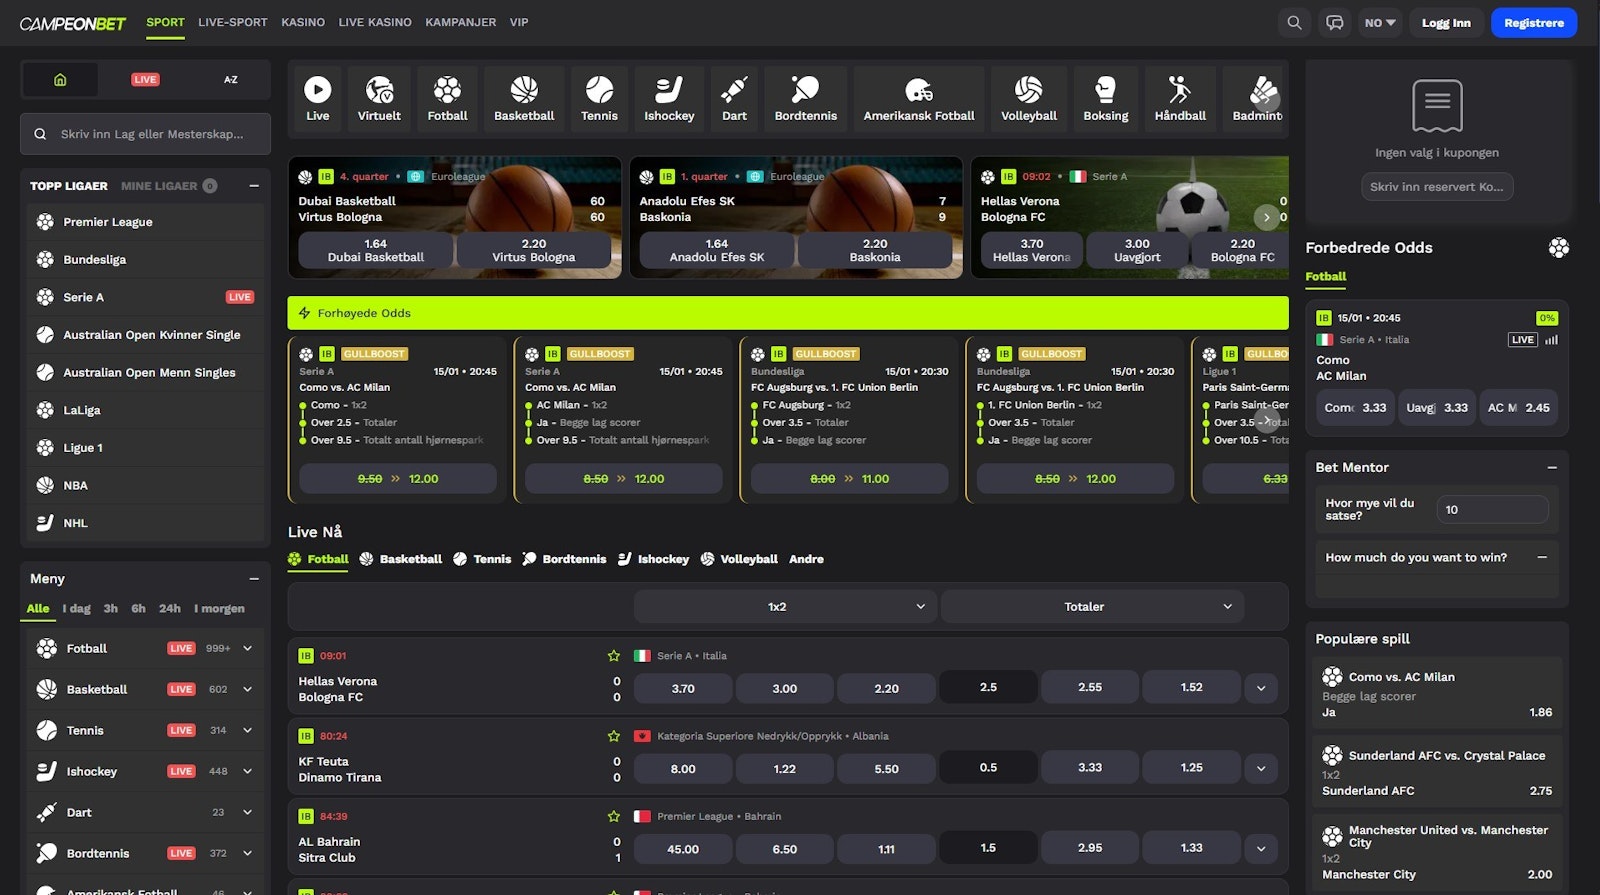The width and height of the screenshot is (1600, 895).
Task: Open the search magnifier icon in header
Action: 1294,22
